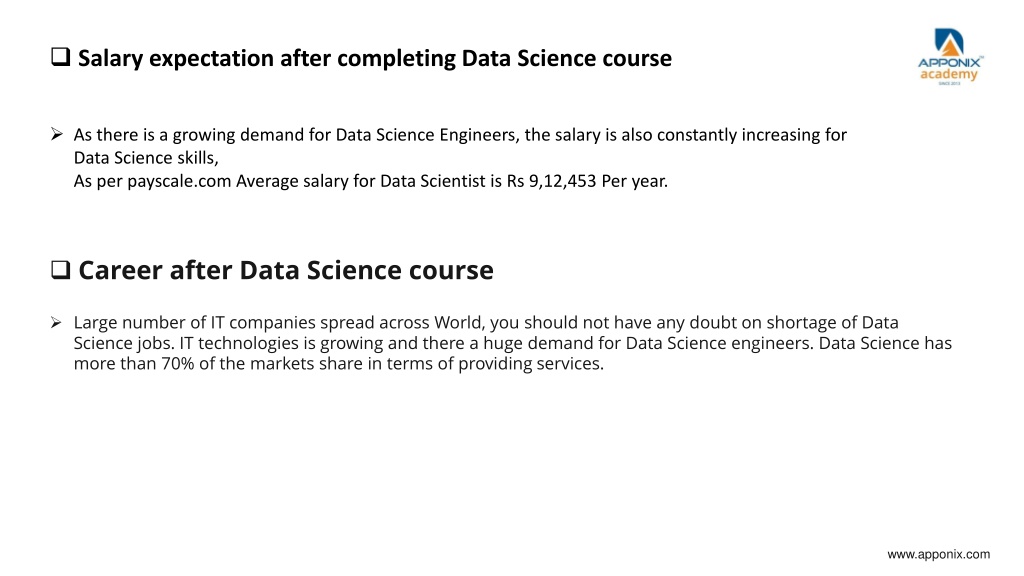Click the arrow bullet before 'Large number of IT'
The height and width of the screenshot is (576, 1024).
pyautogui.click(x=56, y=322)
